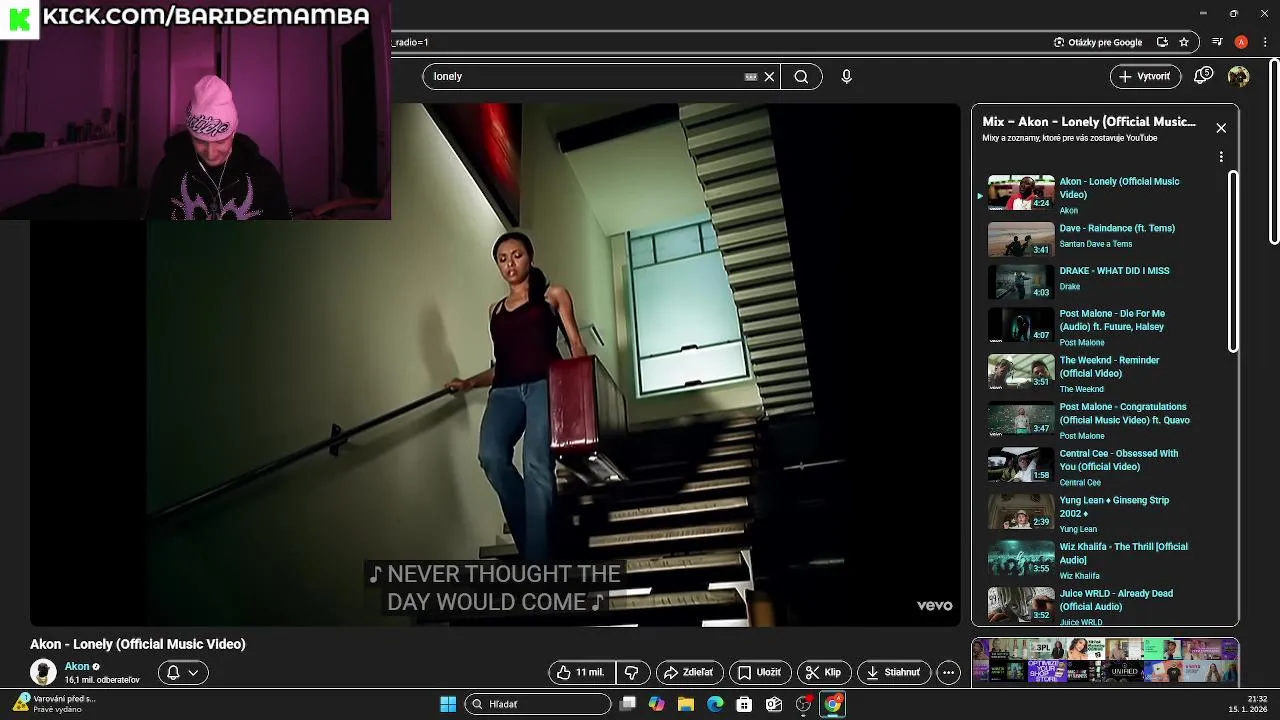Open Microsoft Store from the taskbar
Viewport: 1280px width, 720px height.
point(744,704)
